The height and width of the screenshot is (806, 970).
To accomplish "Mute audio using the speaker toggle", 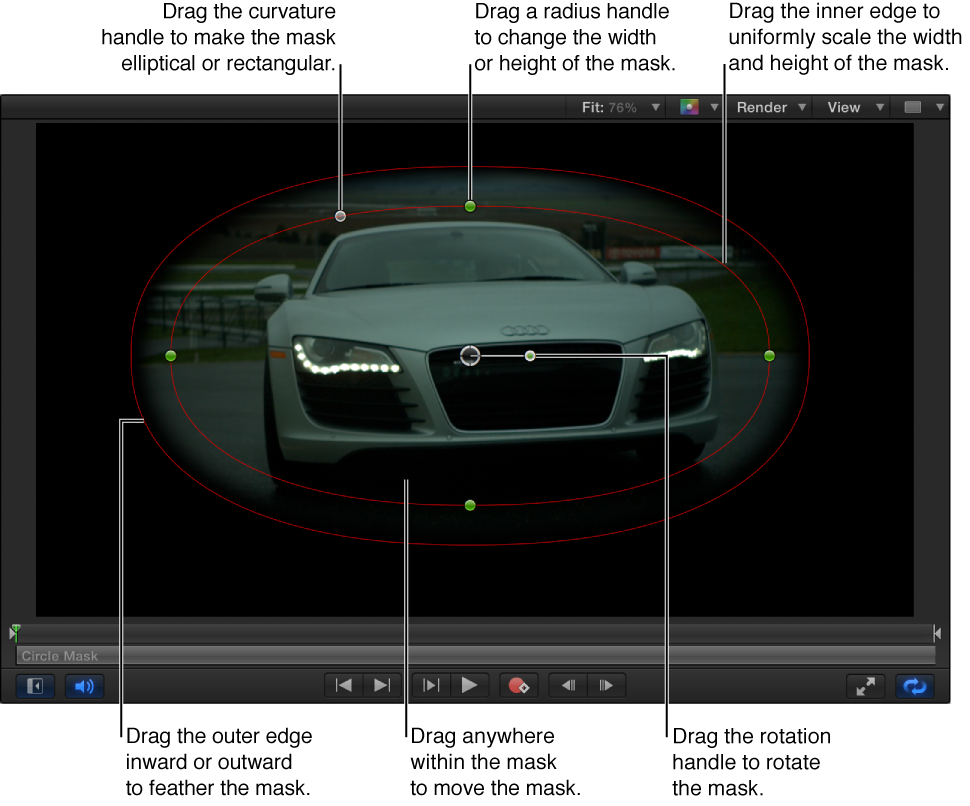I will click(x=84, y=687).
